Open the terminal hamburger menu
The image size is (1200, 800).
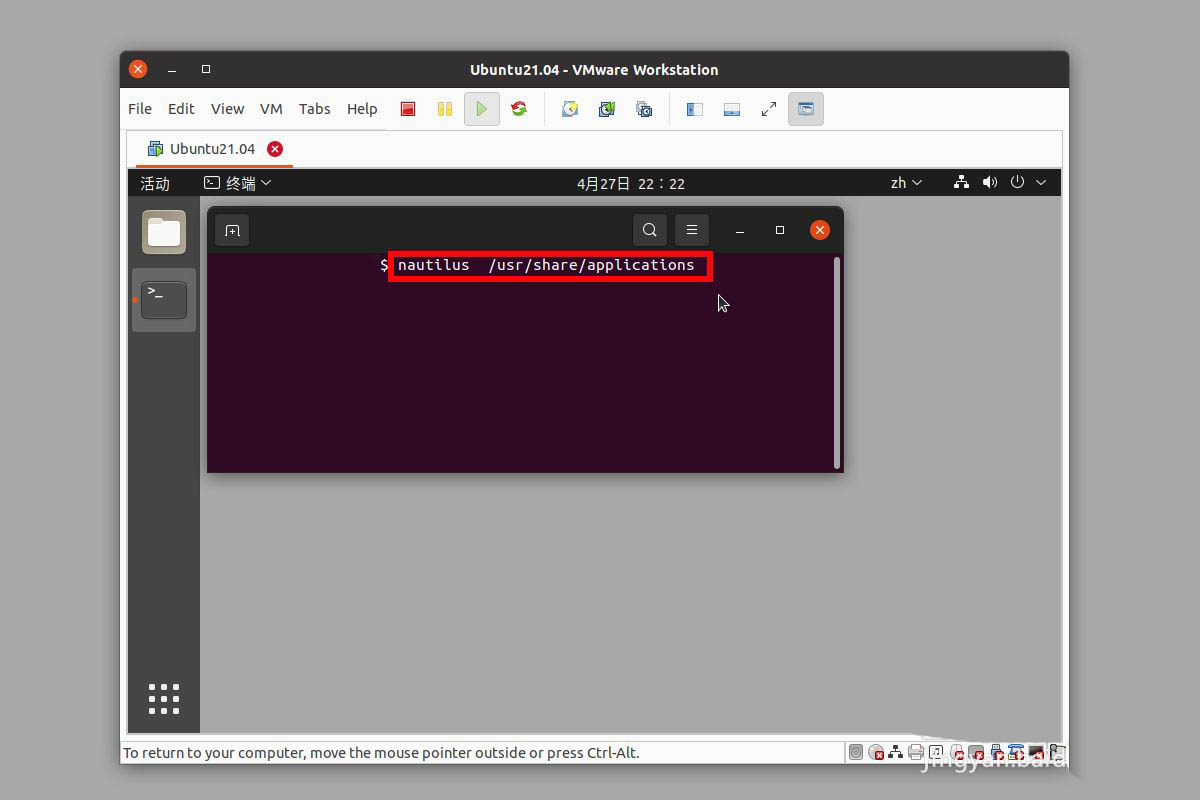[692, 230]
